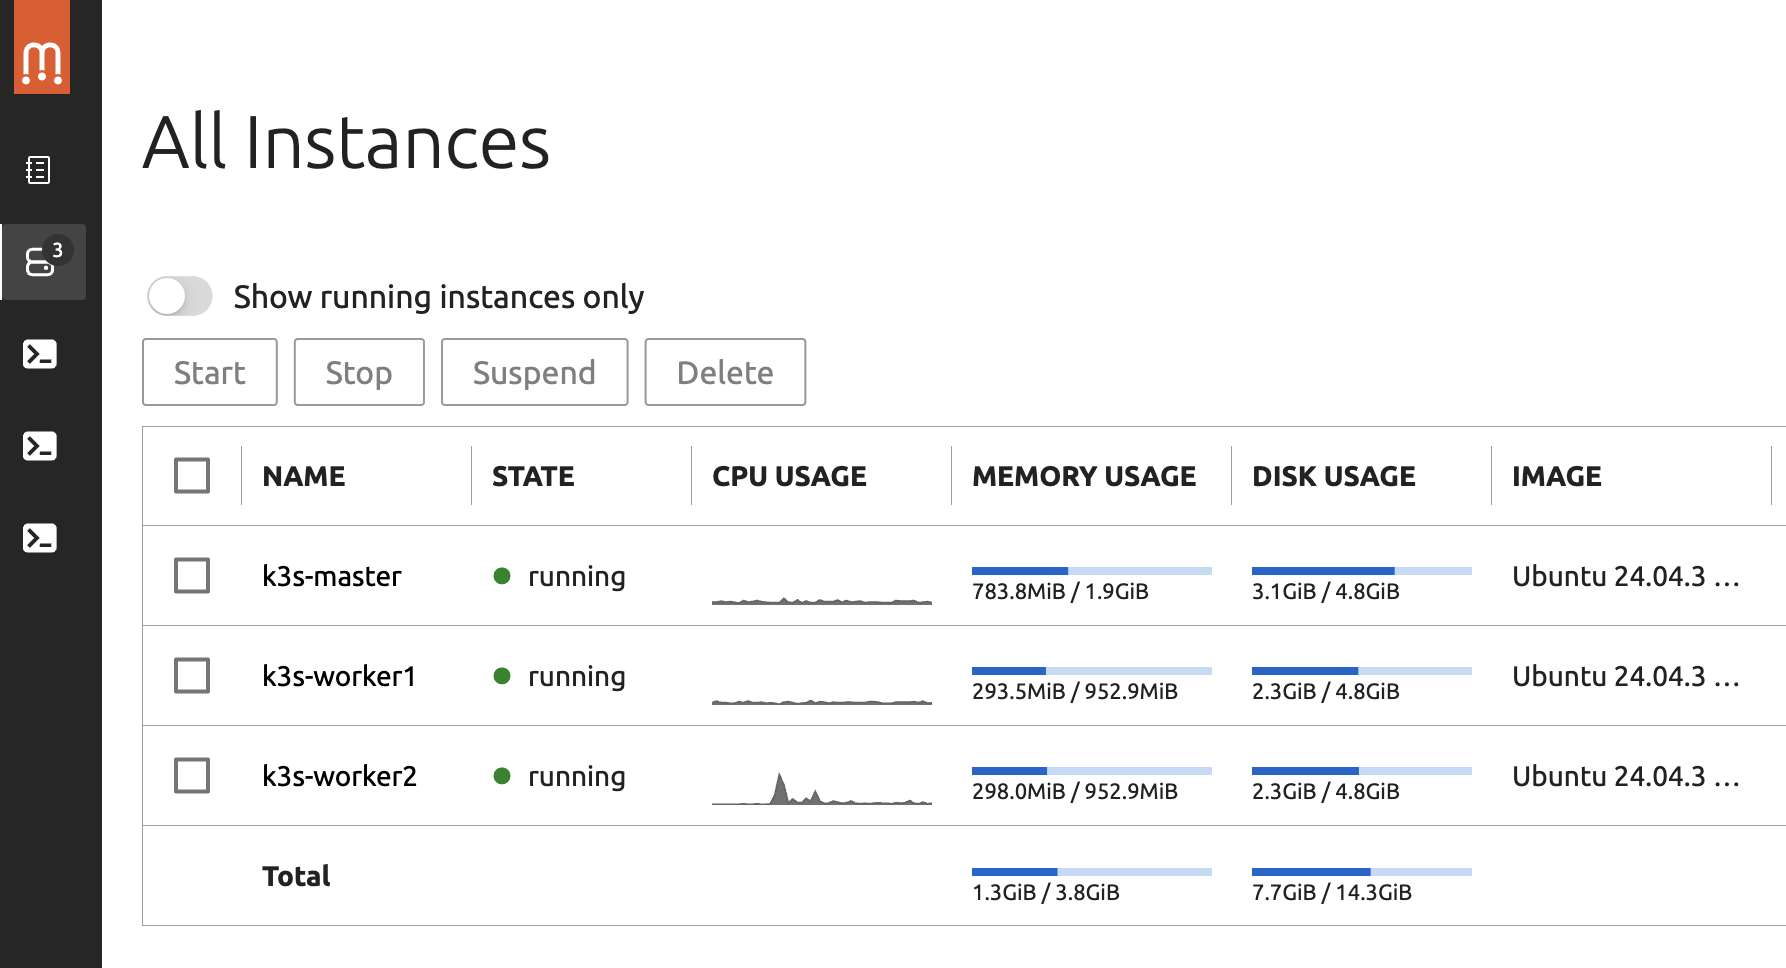
Task: Click the k3s-worker2 CPU usage graph
Action: (x=821, y=788)
